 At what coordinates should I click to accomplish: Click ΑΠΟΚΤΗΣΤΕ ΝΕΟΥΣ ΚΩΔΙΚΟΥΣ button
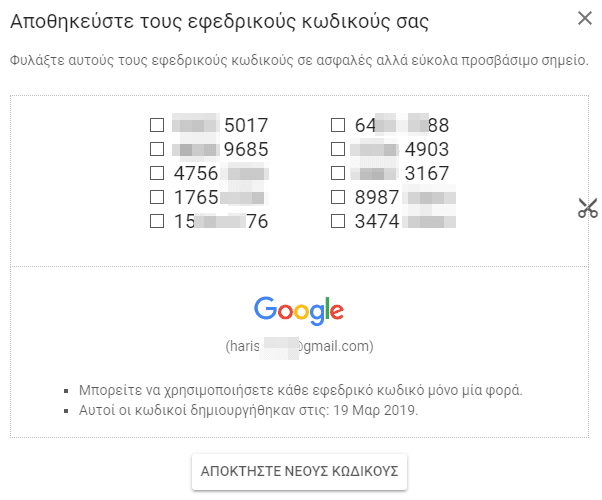[x=299, y=472]
